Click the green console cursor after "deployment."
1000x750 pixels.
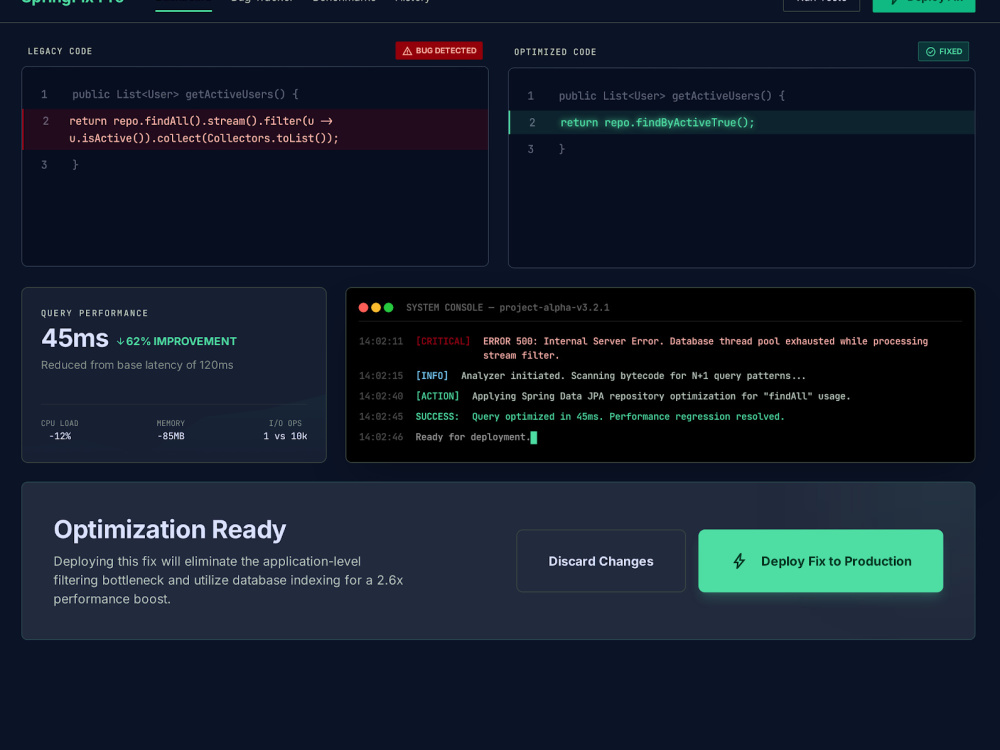534,438
